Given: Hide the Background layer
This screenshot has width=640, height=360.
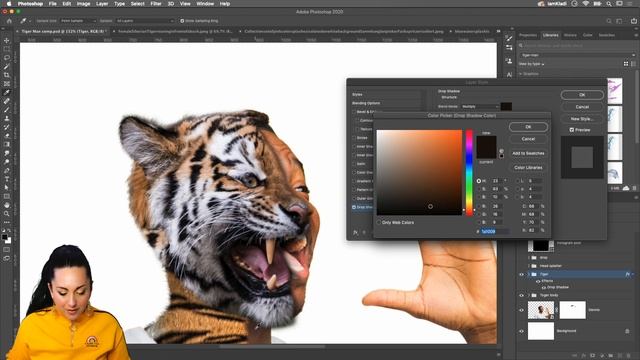Looking at the screenshot, I should [x=521, y=331].
